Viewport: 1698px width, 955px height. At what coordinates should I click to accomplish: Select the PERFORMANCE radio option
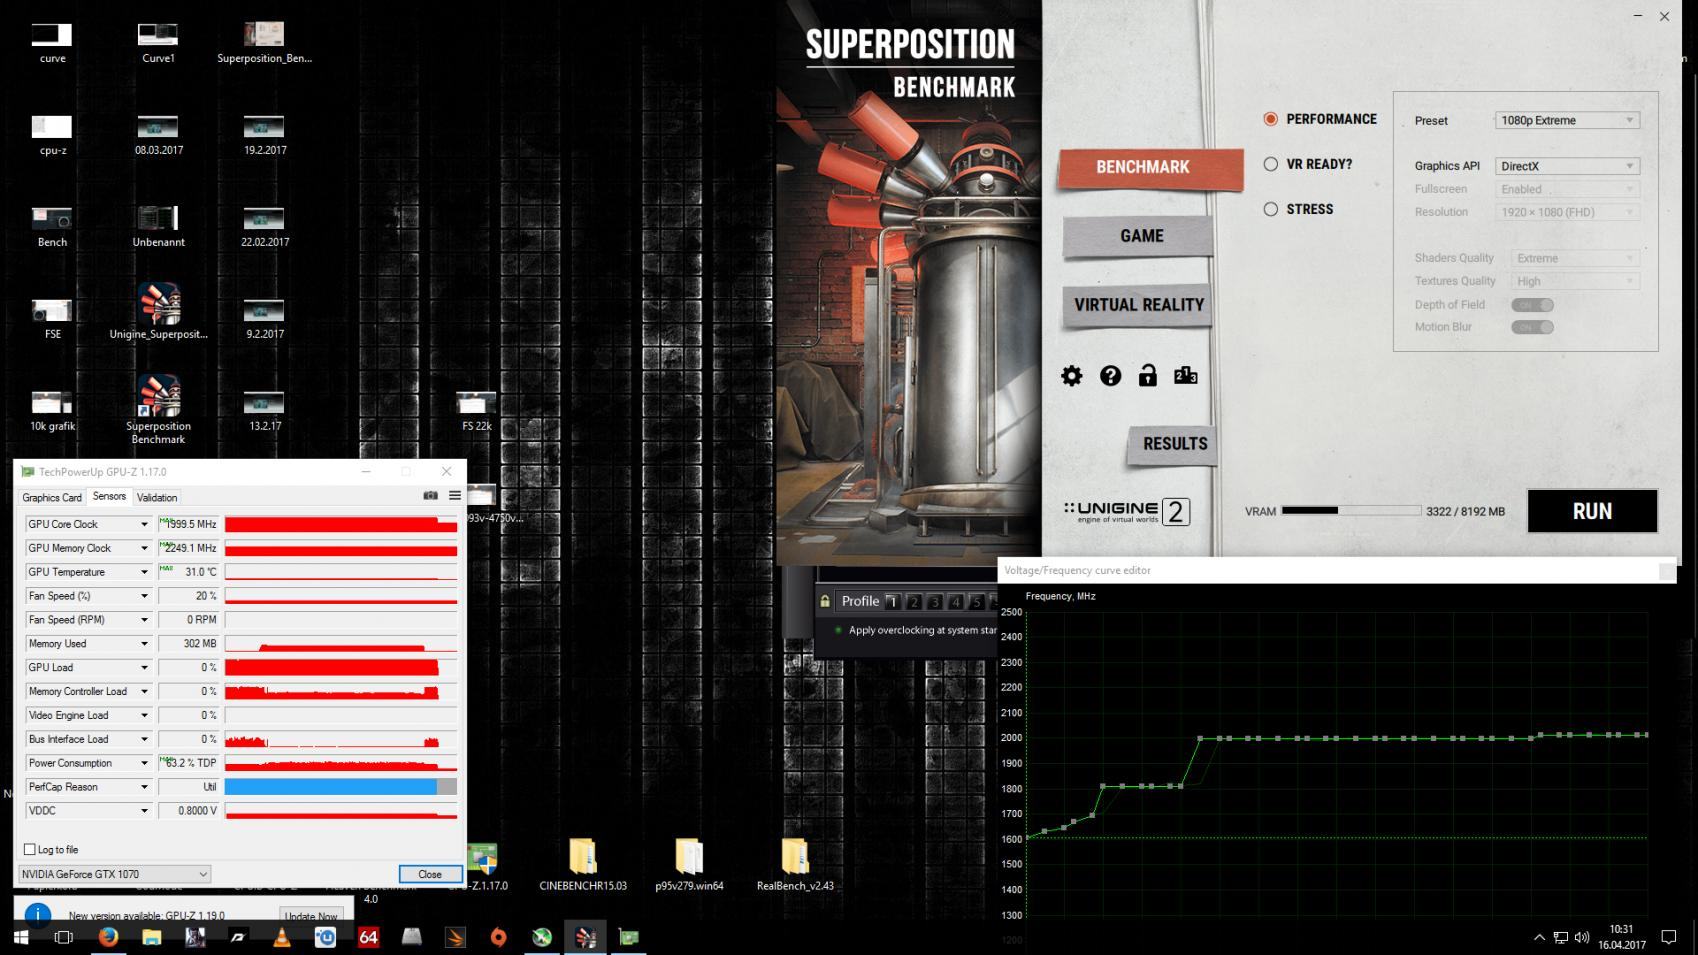point(1270,119)
